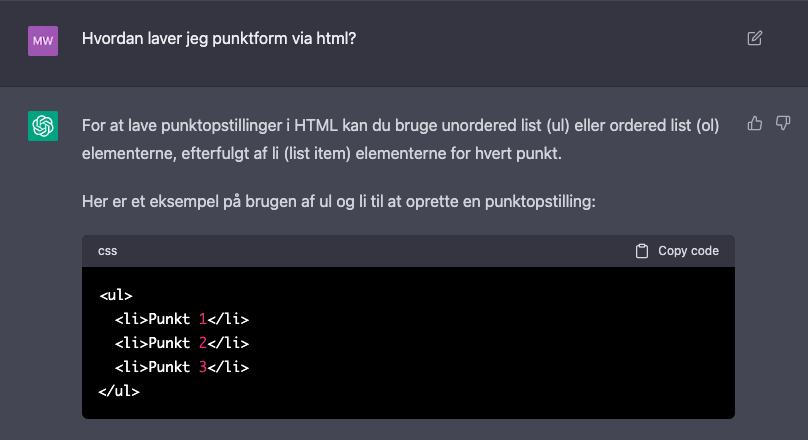Mark the response with thumbs down
The width and height of the screenshot is (808, 440).
(x=783, y=123)
